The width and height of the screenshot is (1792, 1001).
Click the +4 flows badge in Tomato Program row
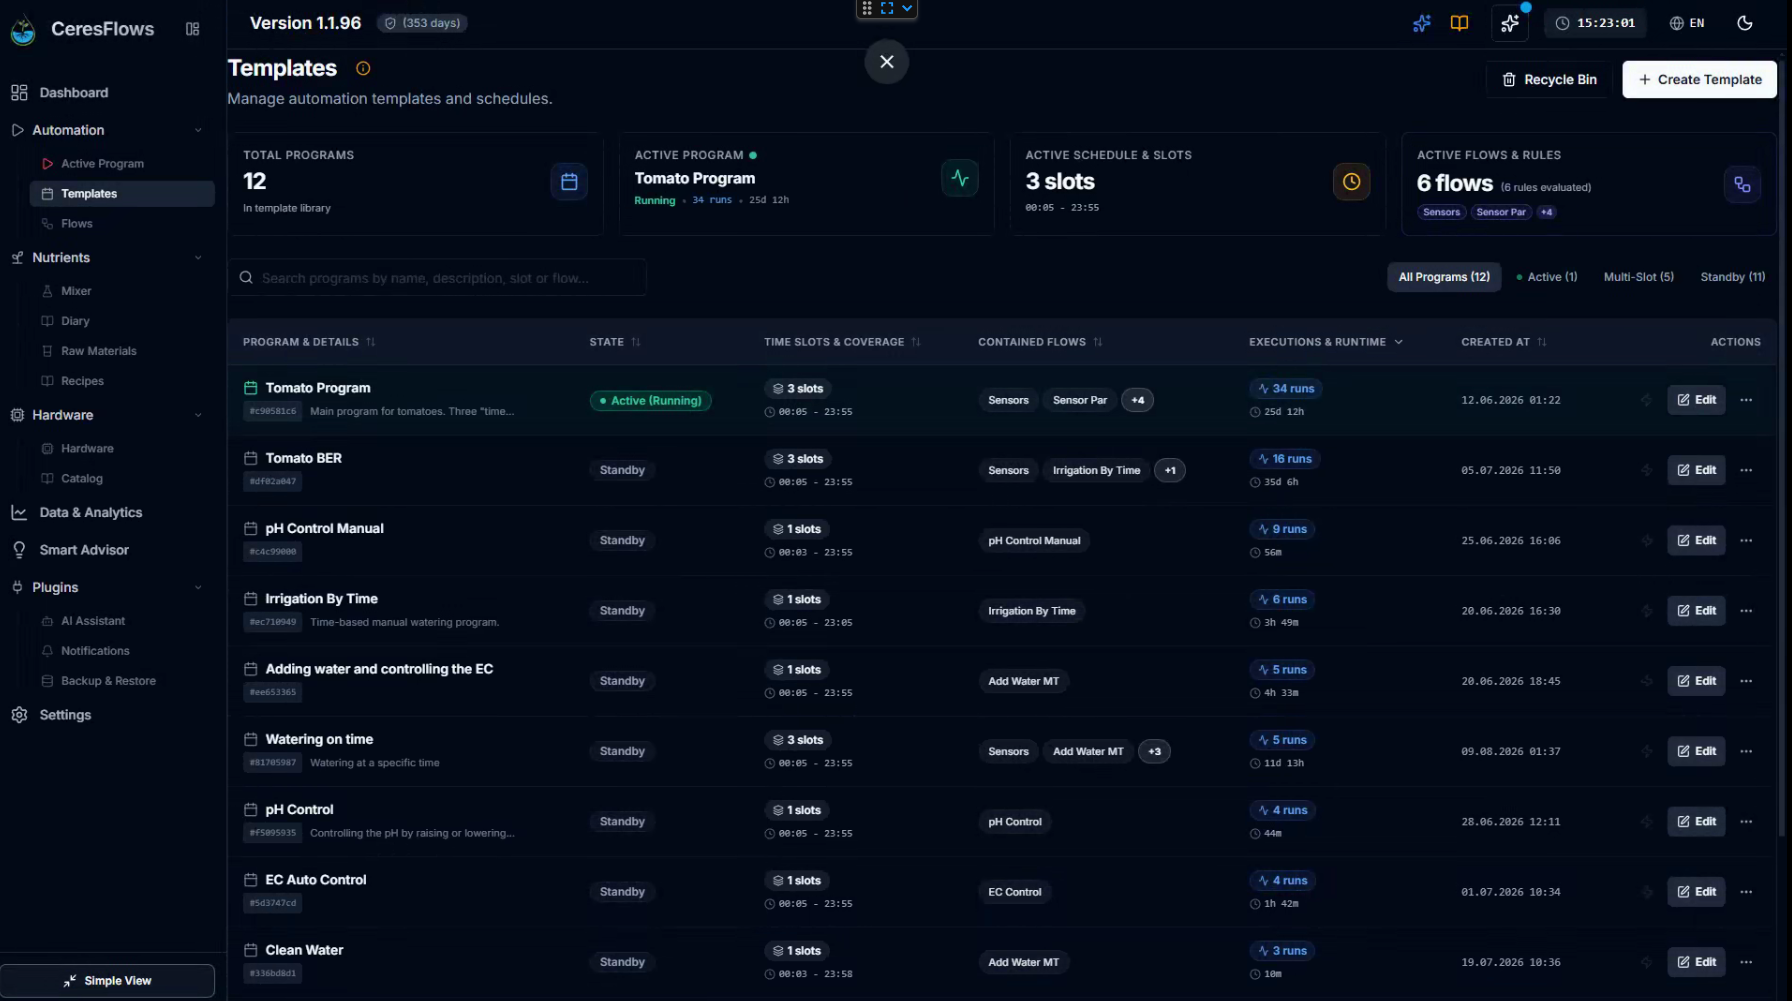coord(1137,400)
